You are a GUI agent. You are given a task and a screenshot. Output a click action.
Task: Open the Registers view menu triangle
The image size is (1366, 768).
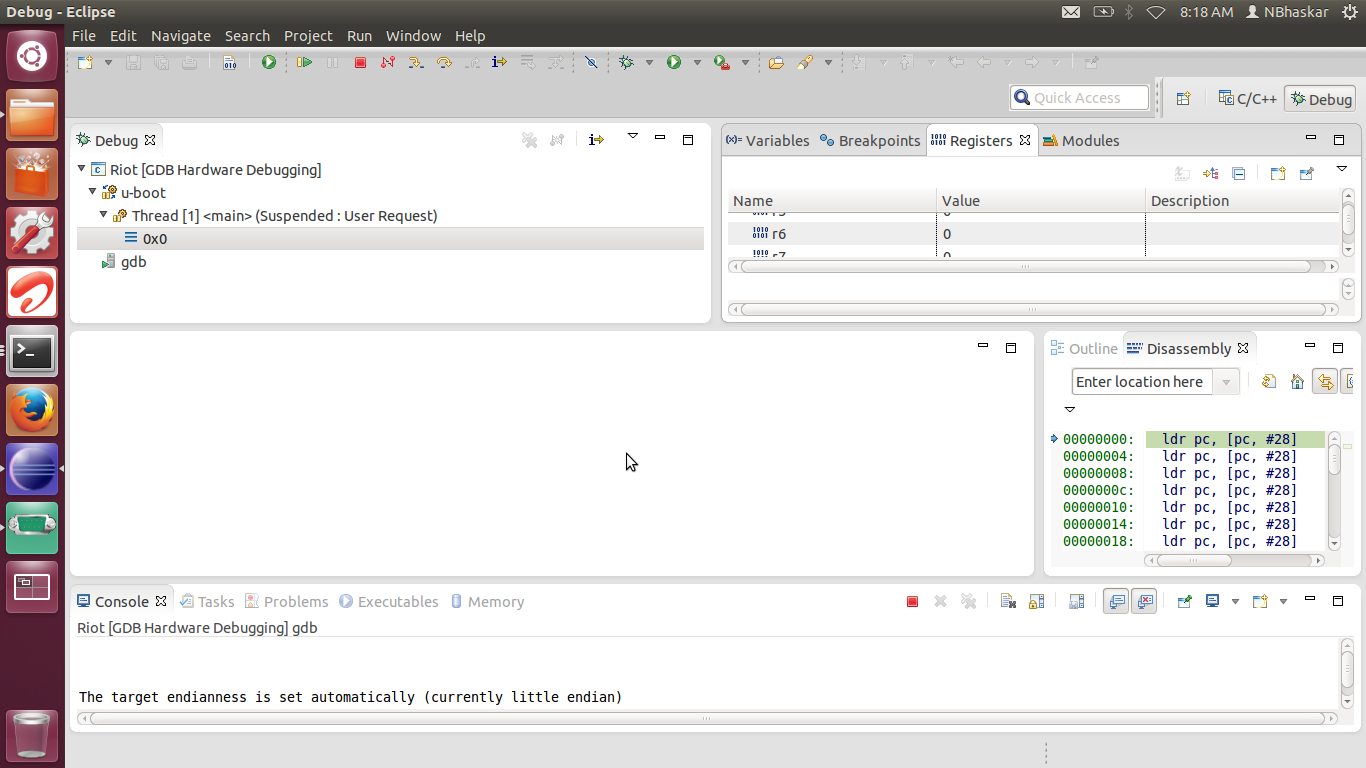pos(1342,169)
